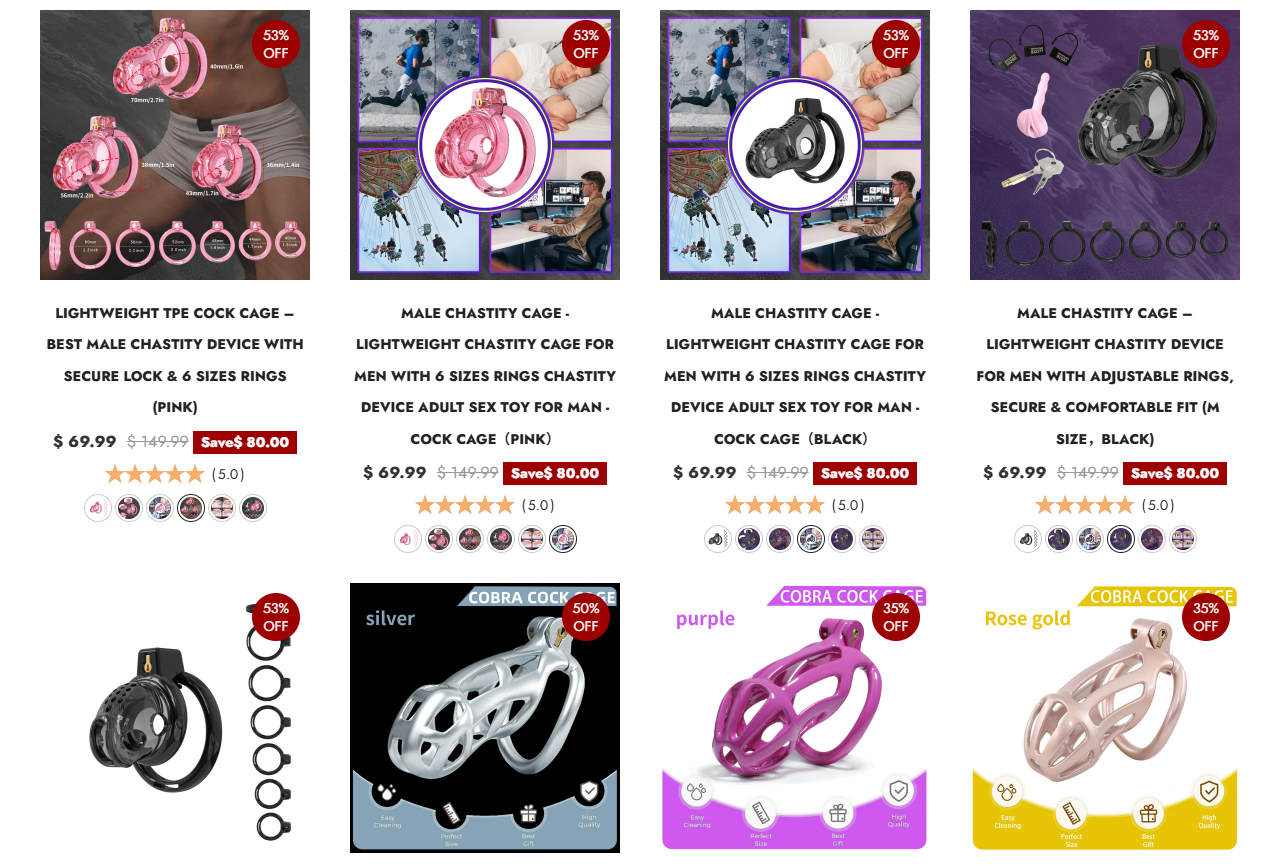Select the highlighted fourth swatch under the M Size Black product
This screenshot has height=866, width=1265.
[1121, 540]
